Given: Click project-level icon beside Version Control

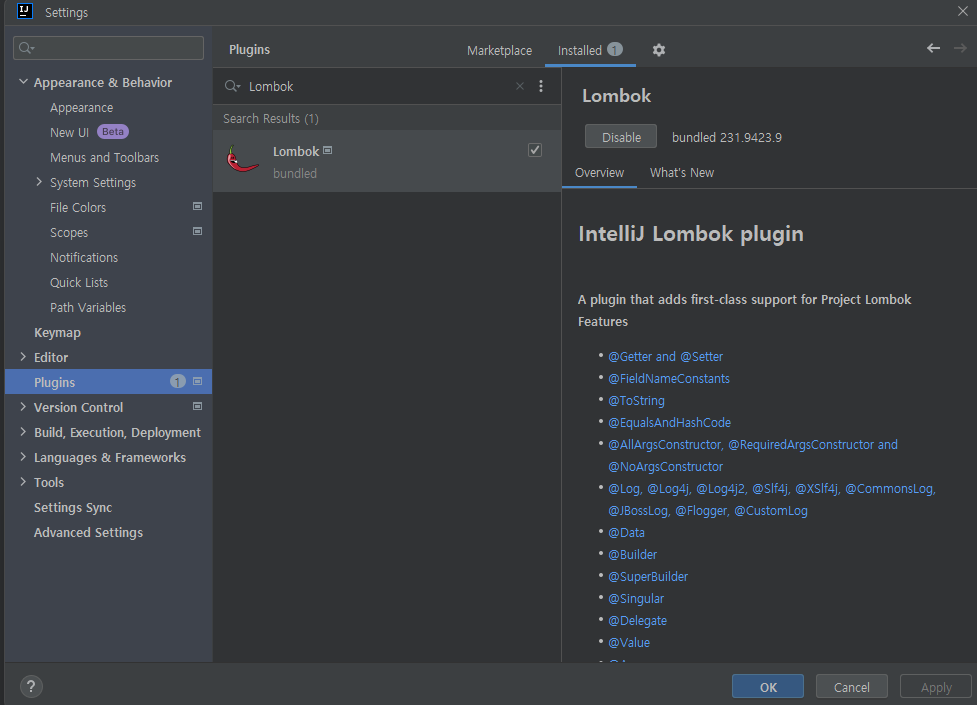Looking at the screenshot, I should (198, 406).
